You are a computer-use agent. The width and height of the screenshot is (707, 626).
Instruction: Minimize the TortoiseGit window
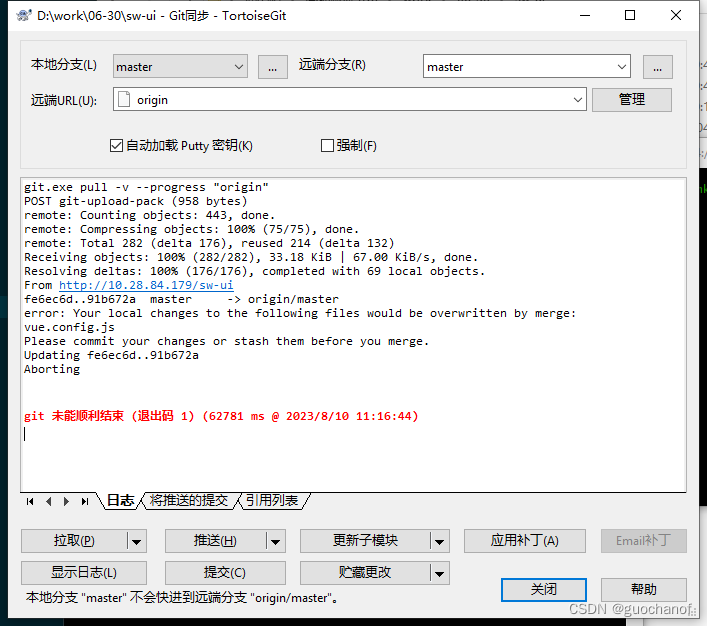pos(585,15)
